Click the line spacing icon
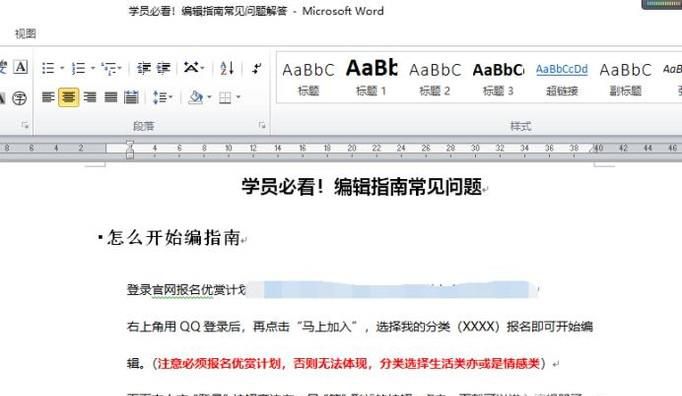Screen dimensions: 682x396 click(x=159, y=97)
